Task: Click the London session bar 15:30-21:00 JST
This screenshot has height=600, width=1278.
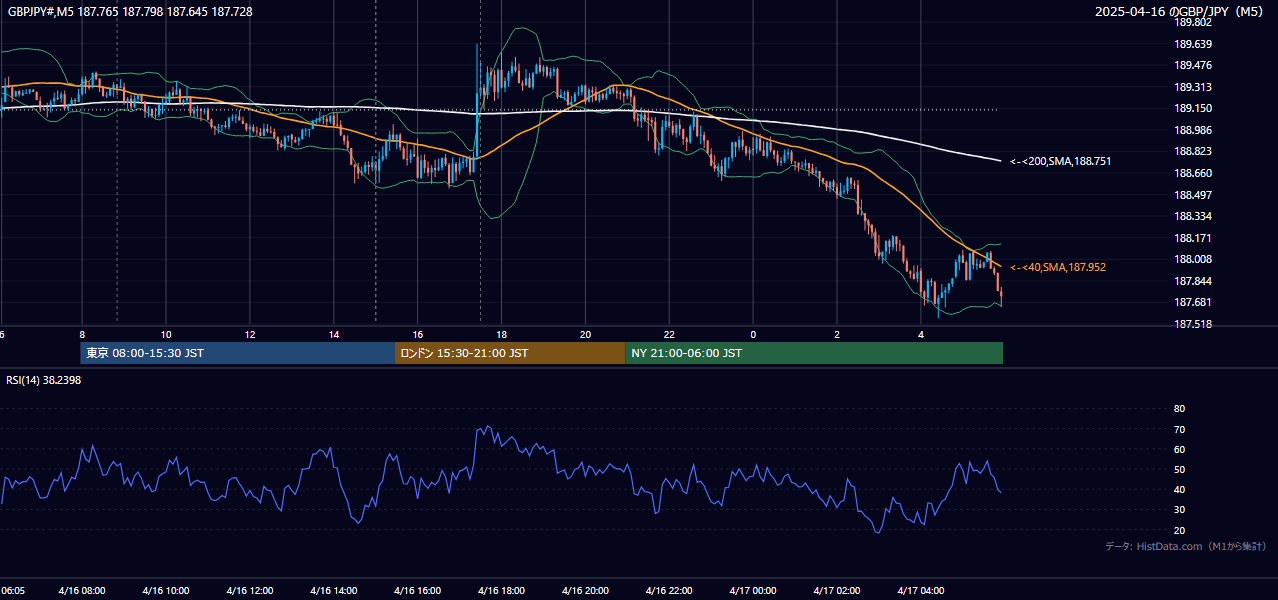Action: pos(510,353)
